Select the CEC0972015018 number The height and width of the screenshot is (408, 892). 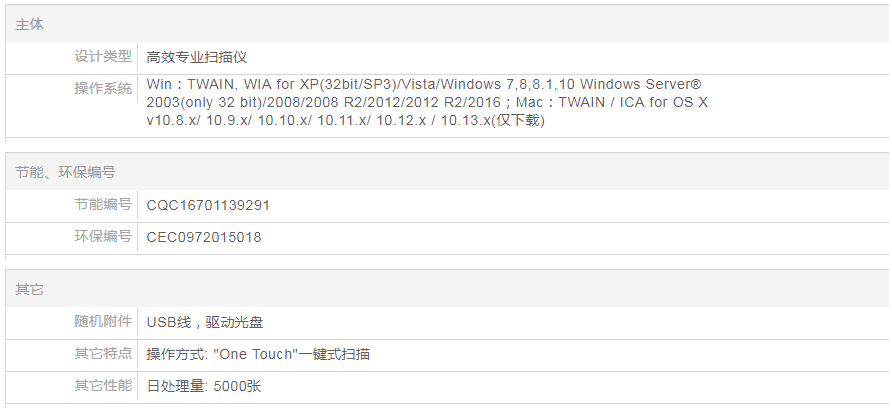pos(204,237)
